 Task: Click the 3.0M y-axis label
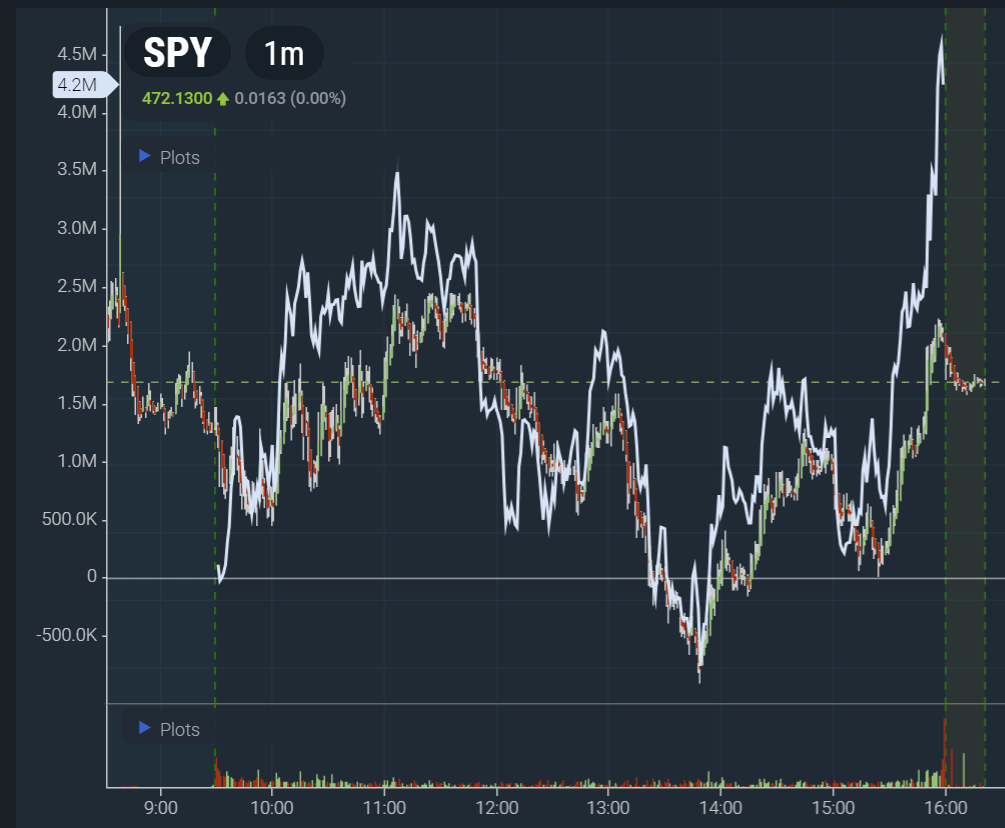[77, 228]
